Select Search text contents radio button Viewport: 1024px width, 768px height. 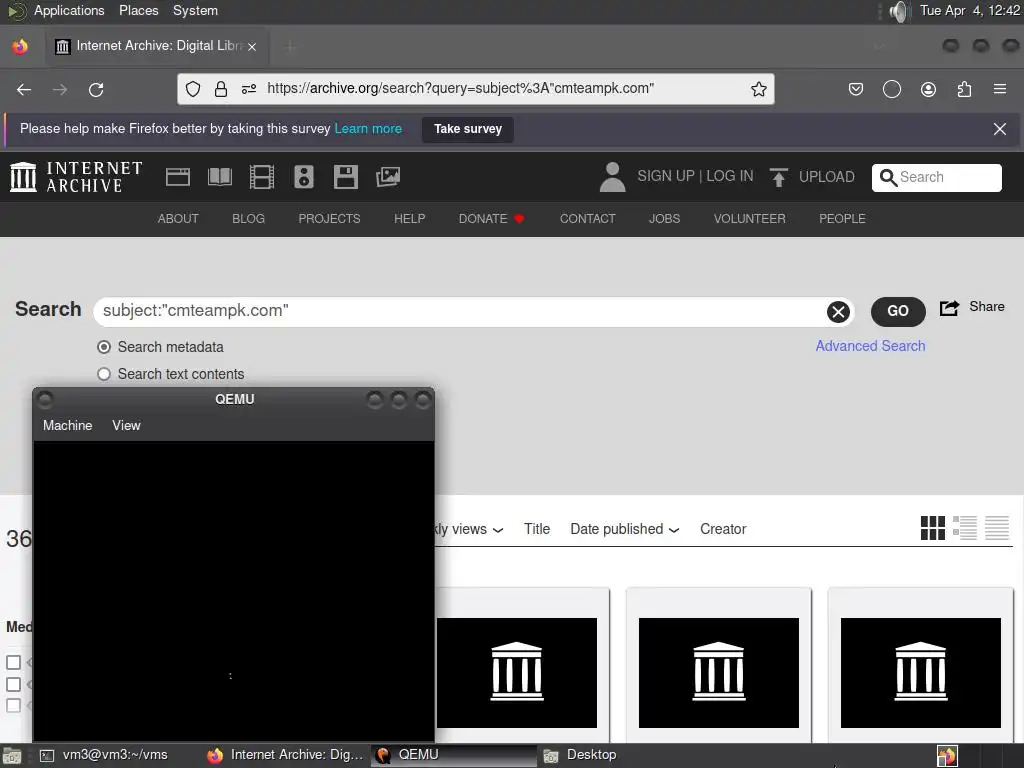click(104, 374)
